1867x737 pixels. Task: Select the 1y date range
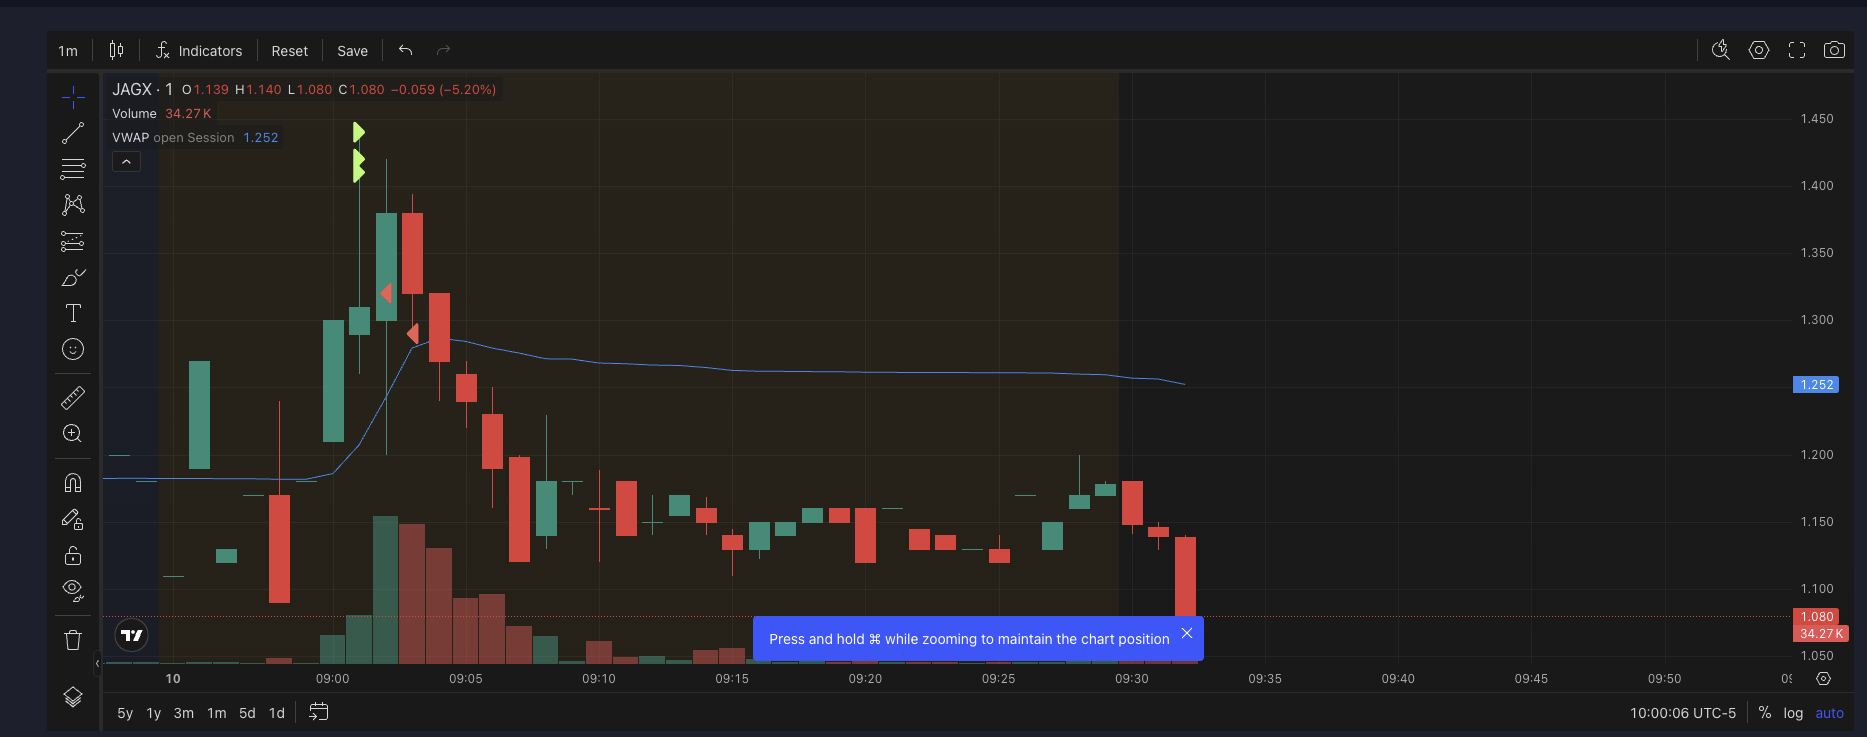coord(154,713)
